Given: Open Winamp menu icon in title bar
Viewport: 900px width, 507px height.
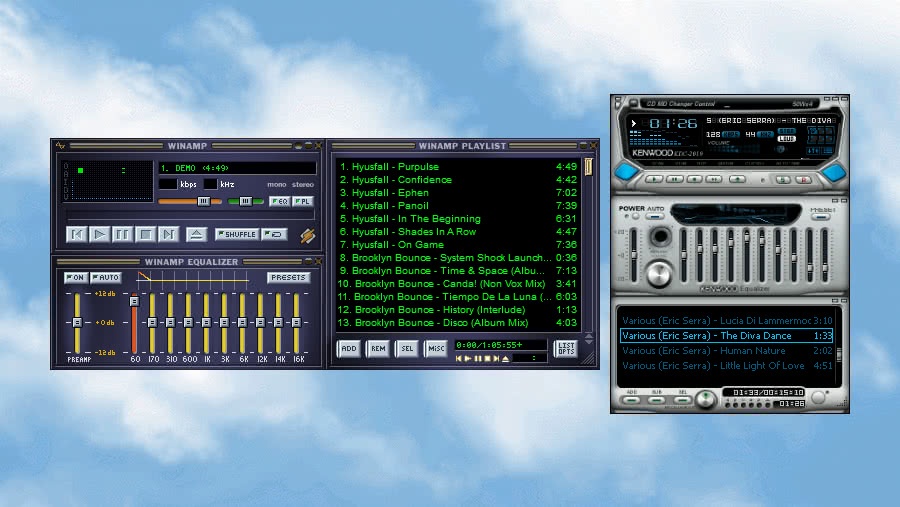Looking at the screenshot, I should click(60, 146).
